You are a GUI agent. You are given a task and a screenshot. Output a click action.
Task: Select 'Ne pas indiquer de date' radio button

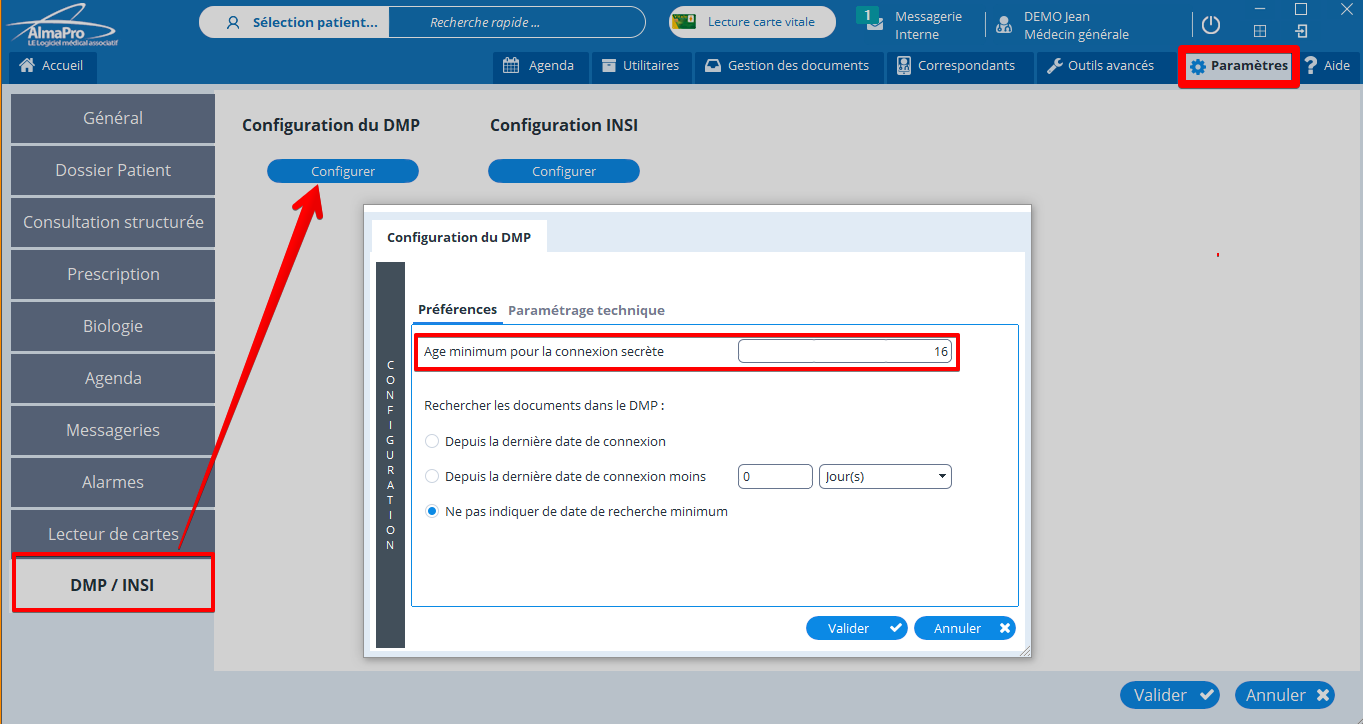432,511
